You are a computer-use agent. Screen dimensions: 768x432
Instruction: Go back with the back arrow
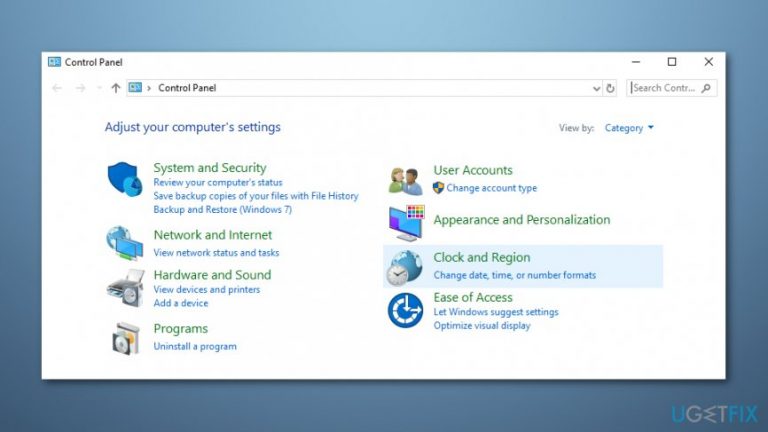[x=57, y=88]
